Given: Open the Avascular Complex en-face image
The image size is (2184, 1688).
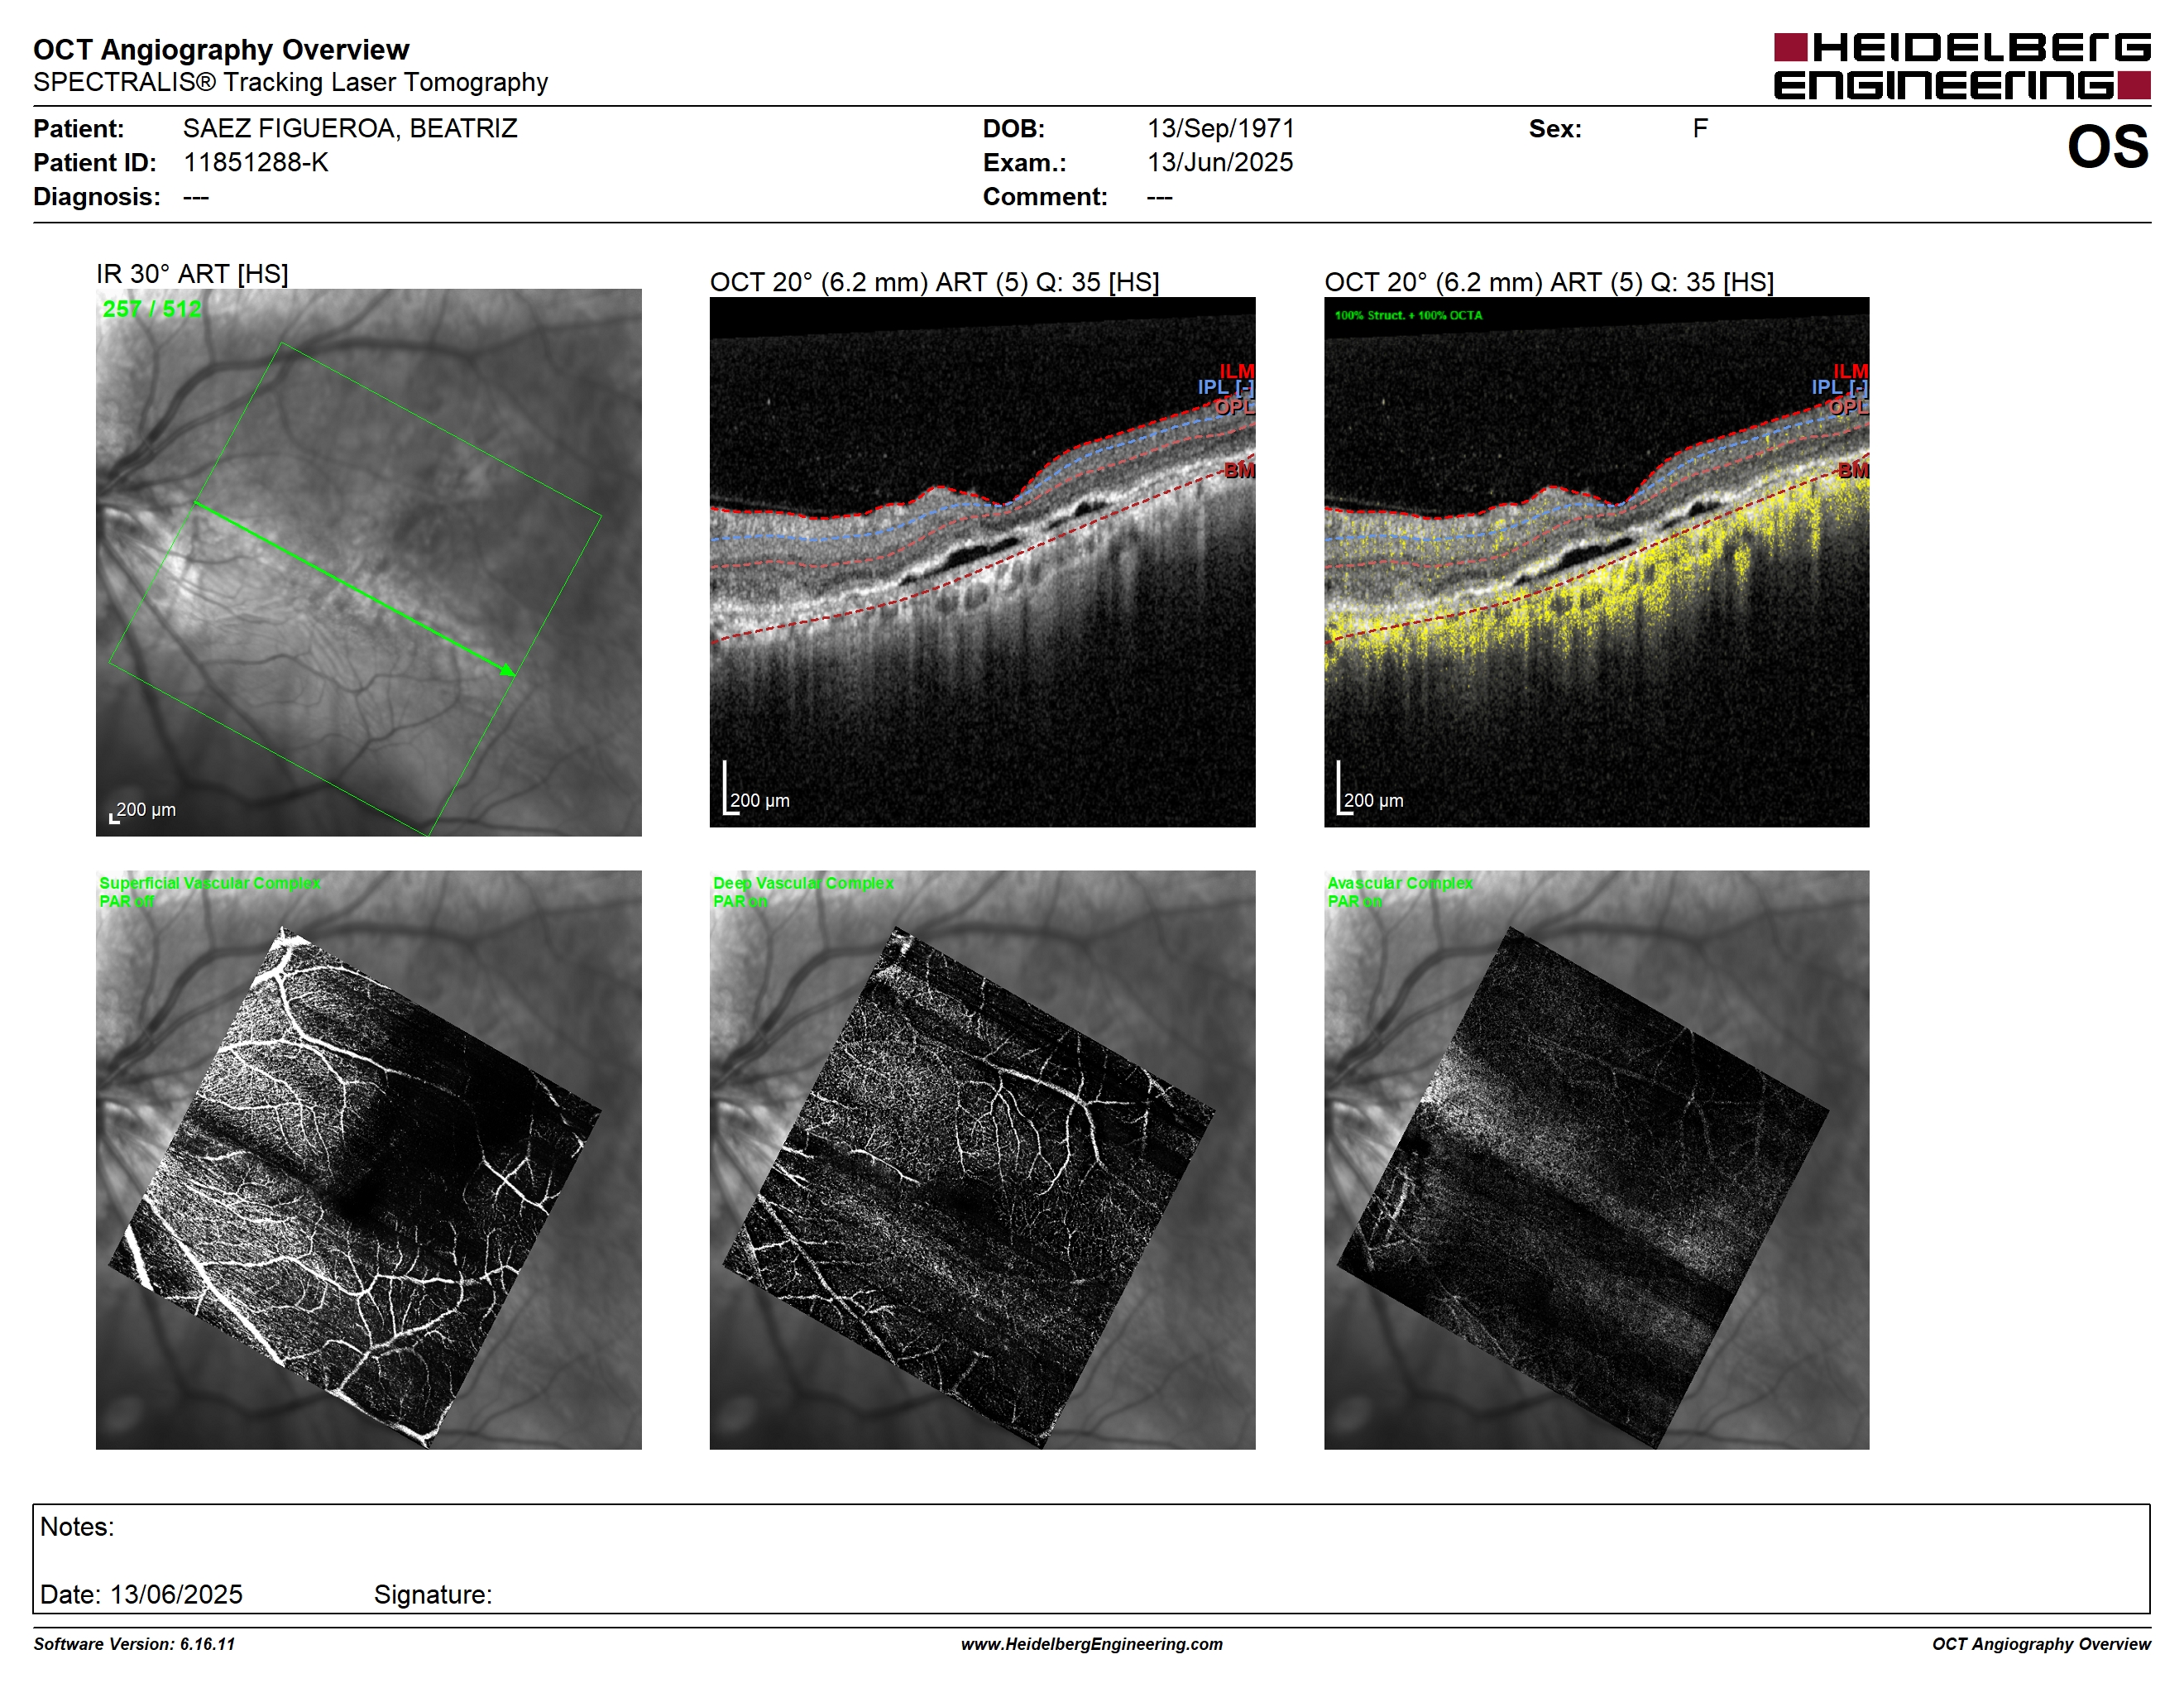Looking at the screenshot, I should [x=1596, y=1159].
